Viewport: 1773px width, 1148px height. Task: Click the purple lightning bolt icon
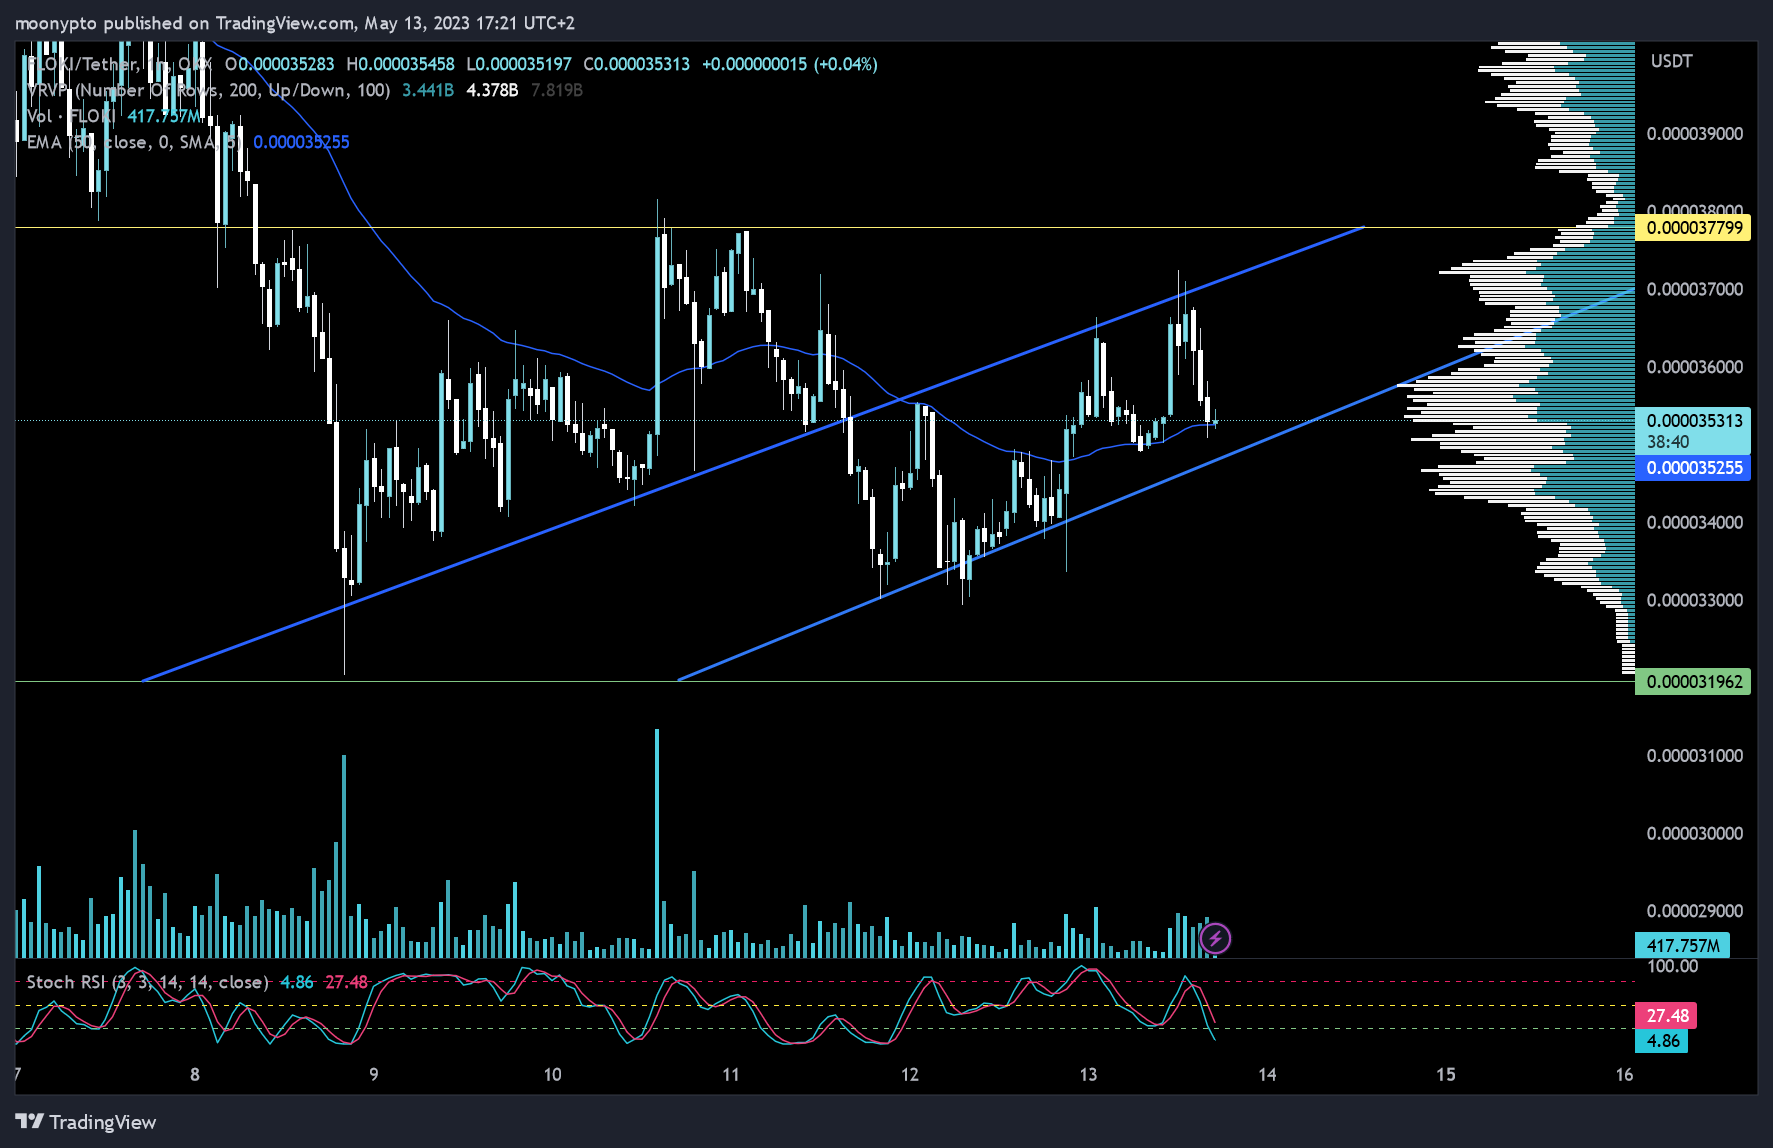pos(1215,938)
